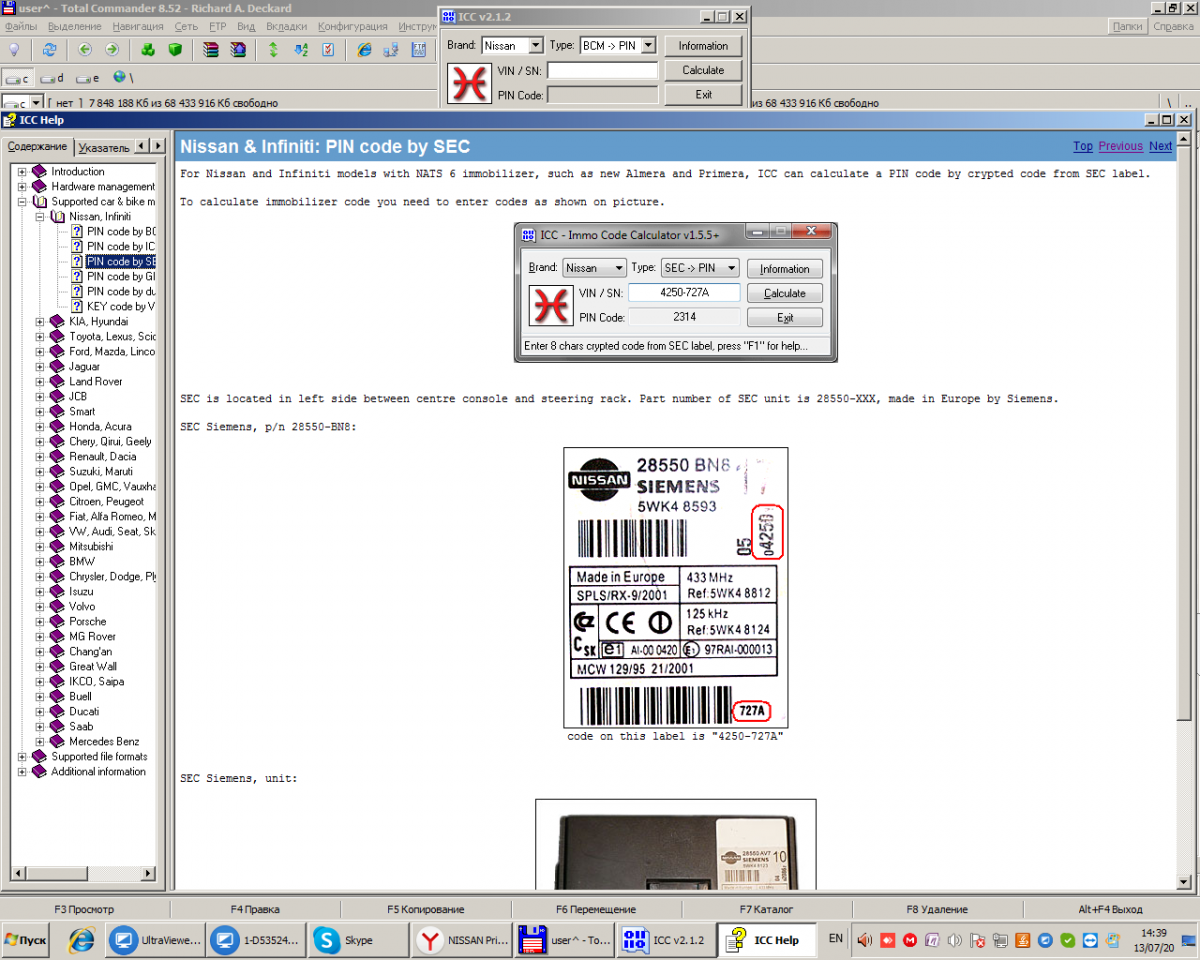Screen dimensions: 1200x960
Task: Click the Internet Explorer icon in toolbar
Action: point(364,49)
